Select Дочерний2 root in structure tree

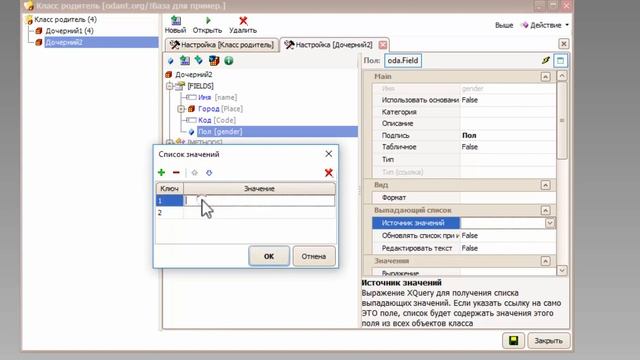[193, 75]
